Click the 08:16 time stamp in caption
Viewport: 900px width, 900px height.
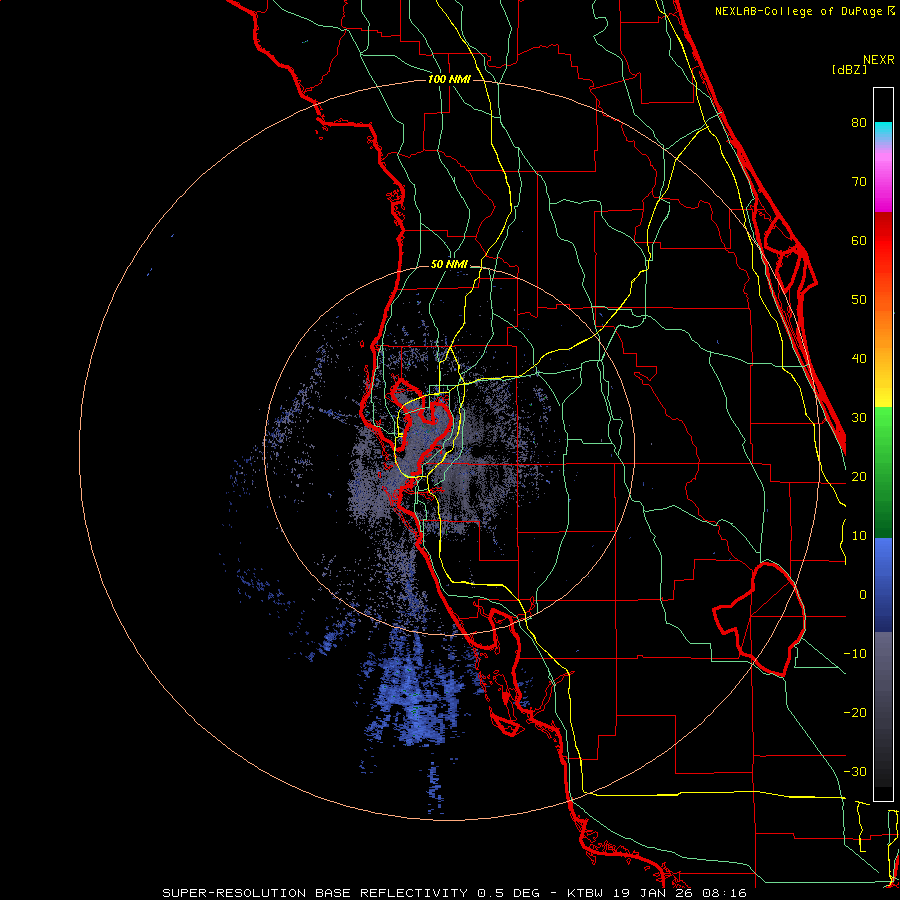tap(722, 893)
